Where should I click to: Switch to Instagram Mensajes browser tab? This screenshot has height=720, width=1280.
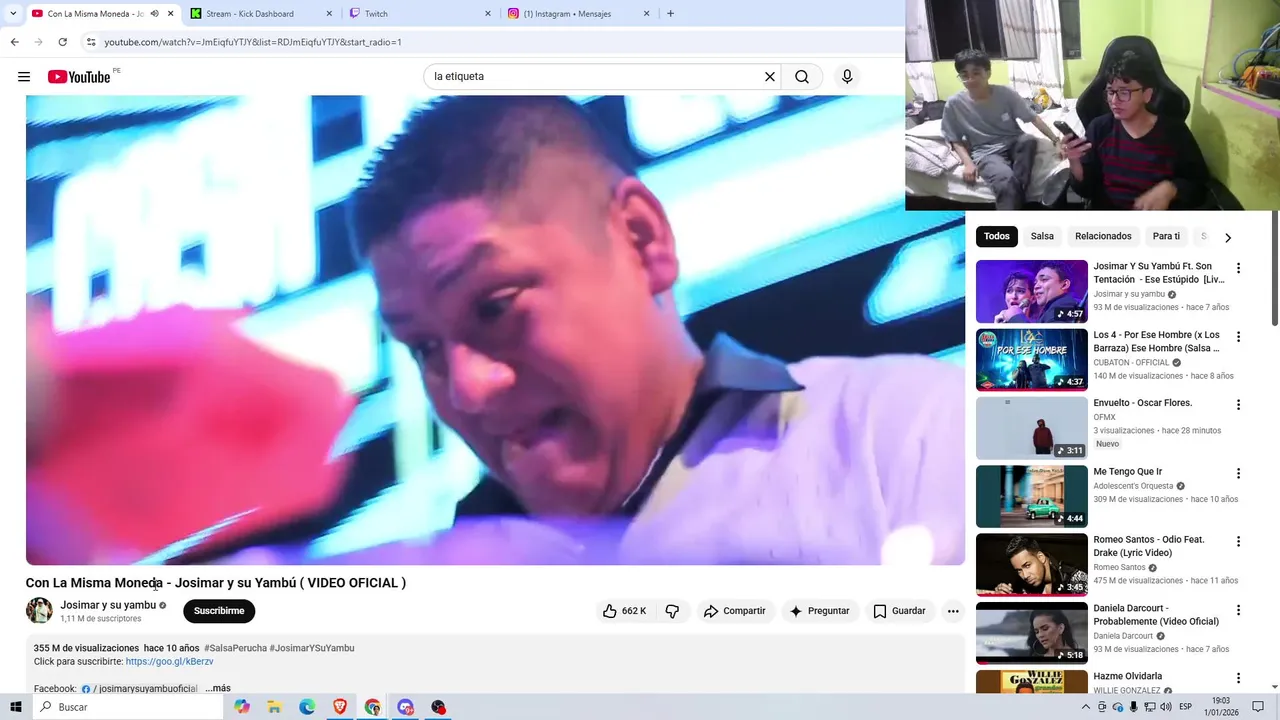click(577, 14)
